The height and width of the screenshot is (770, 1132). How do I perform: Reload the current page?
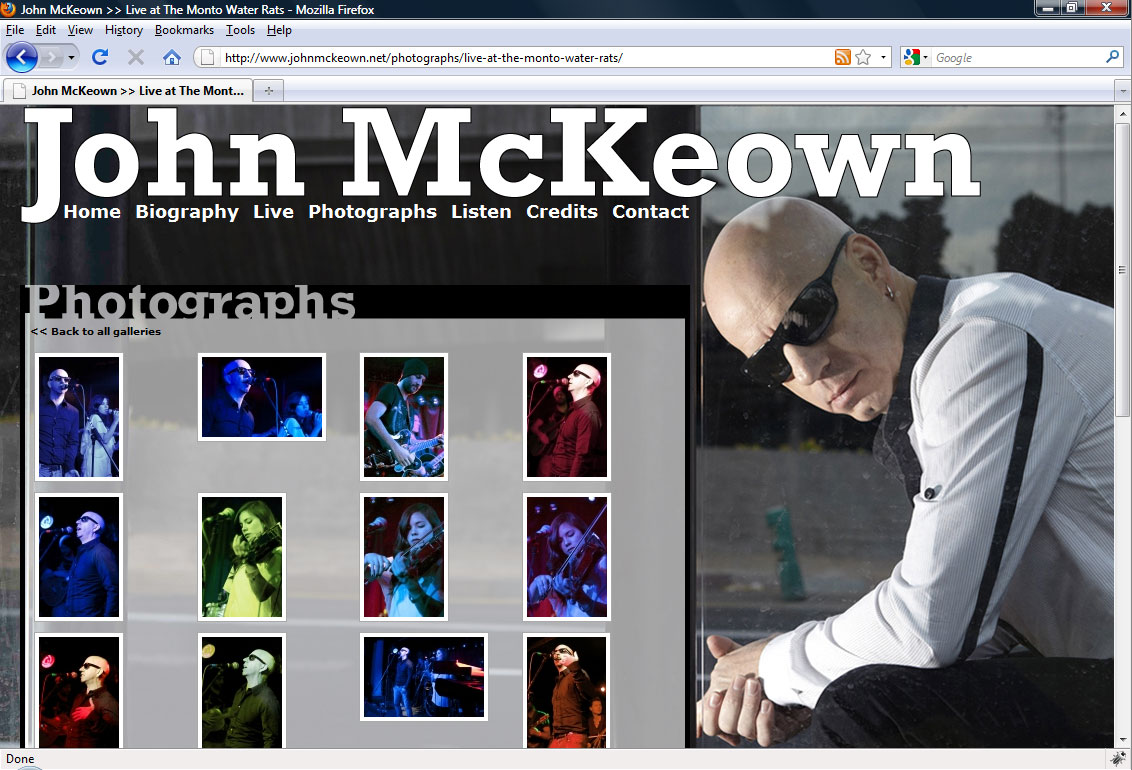100,57
